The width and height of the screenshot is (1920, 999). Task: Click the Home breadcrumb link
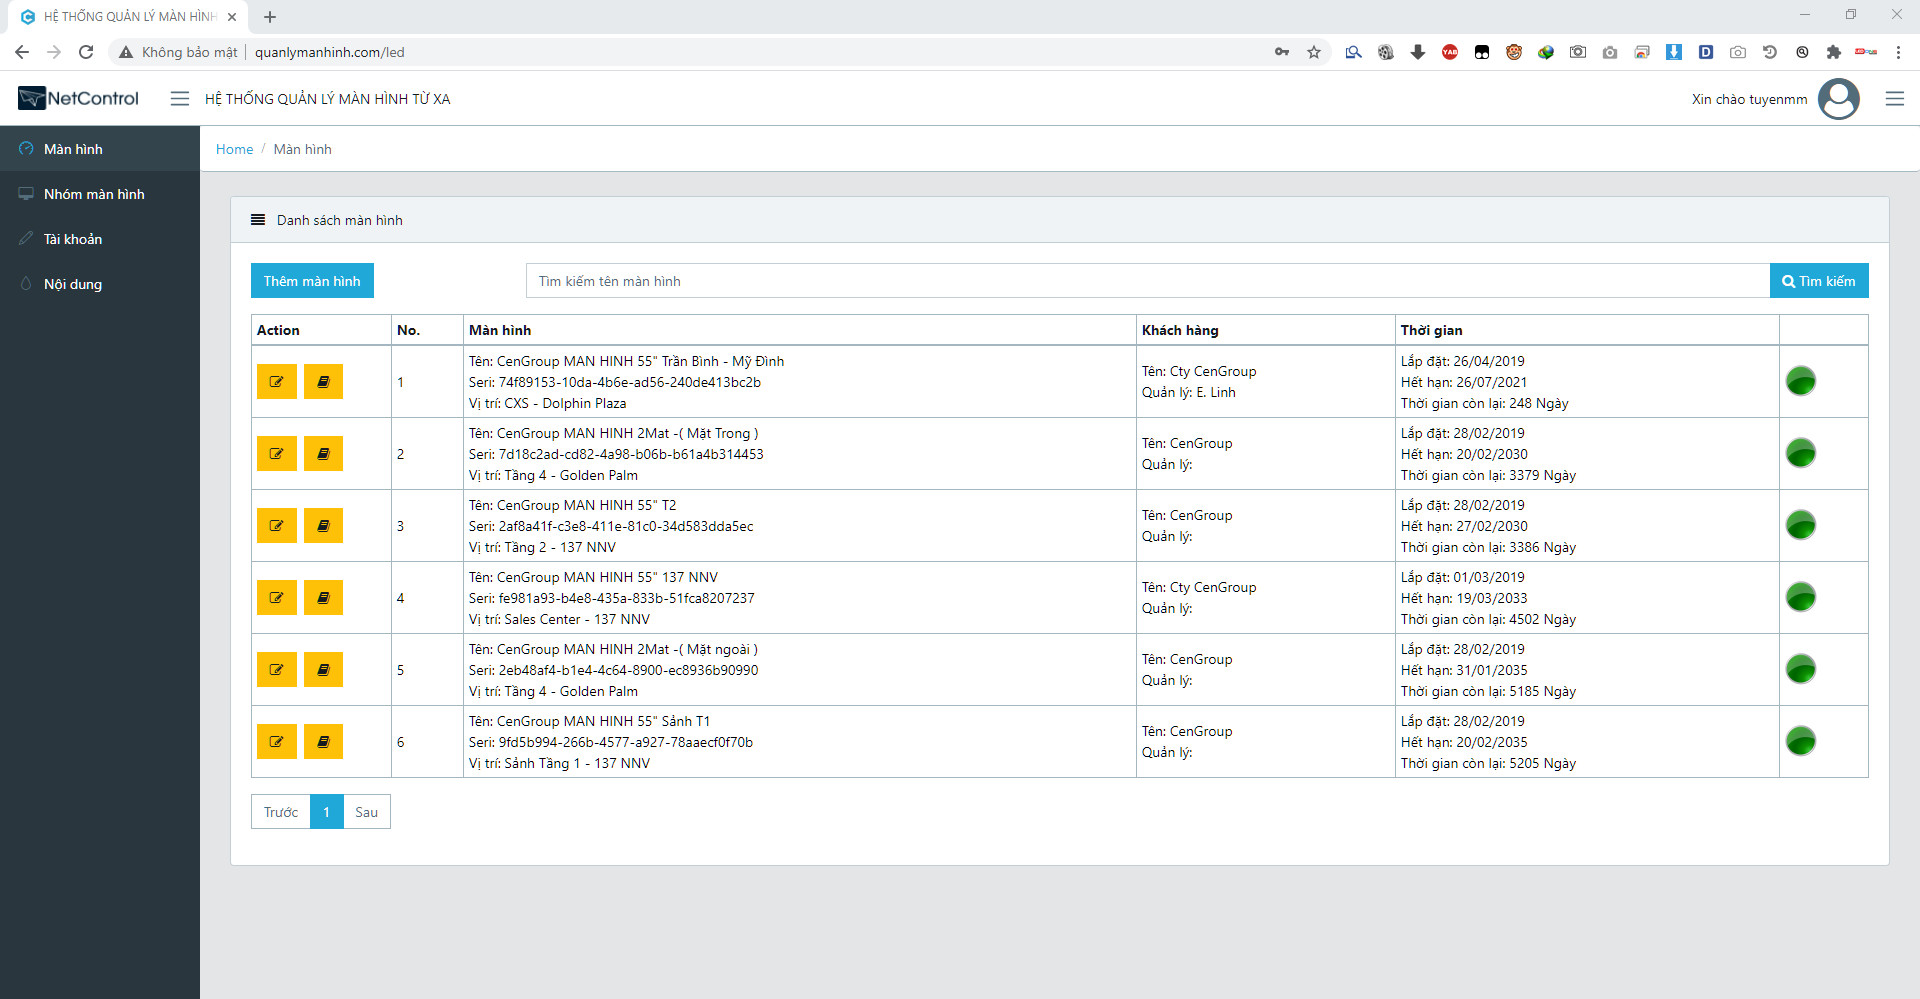234,149
